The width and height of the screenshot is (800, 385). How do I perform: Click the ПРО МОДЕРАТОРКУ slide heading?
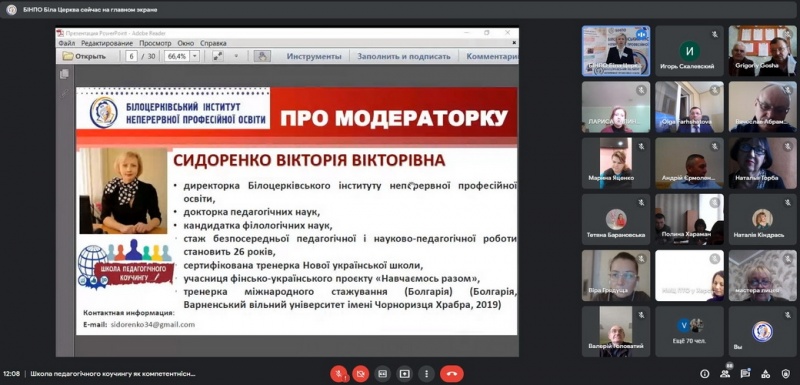point(394,118)
